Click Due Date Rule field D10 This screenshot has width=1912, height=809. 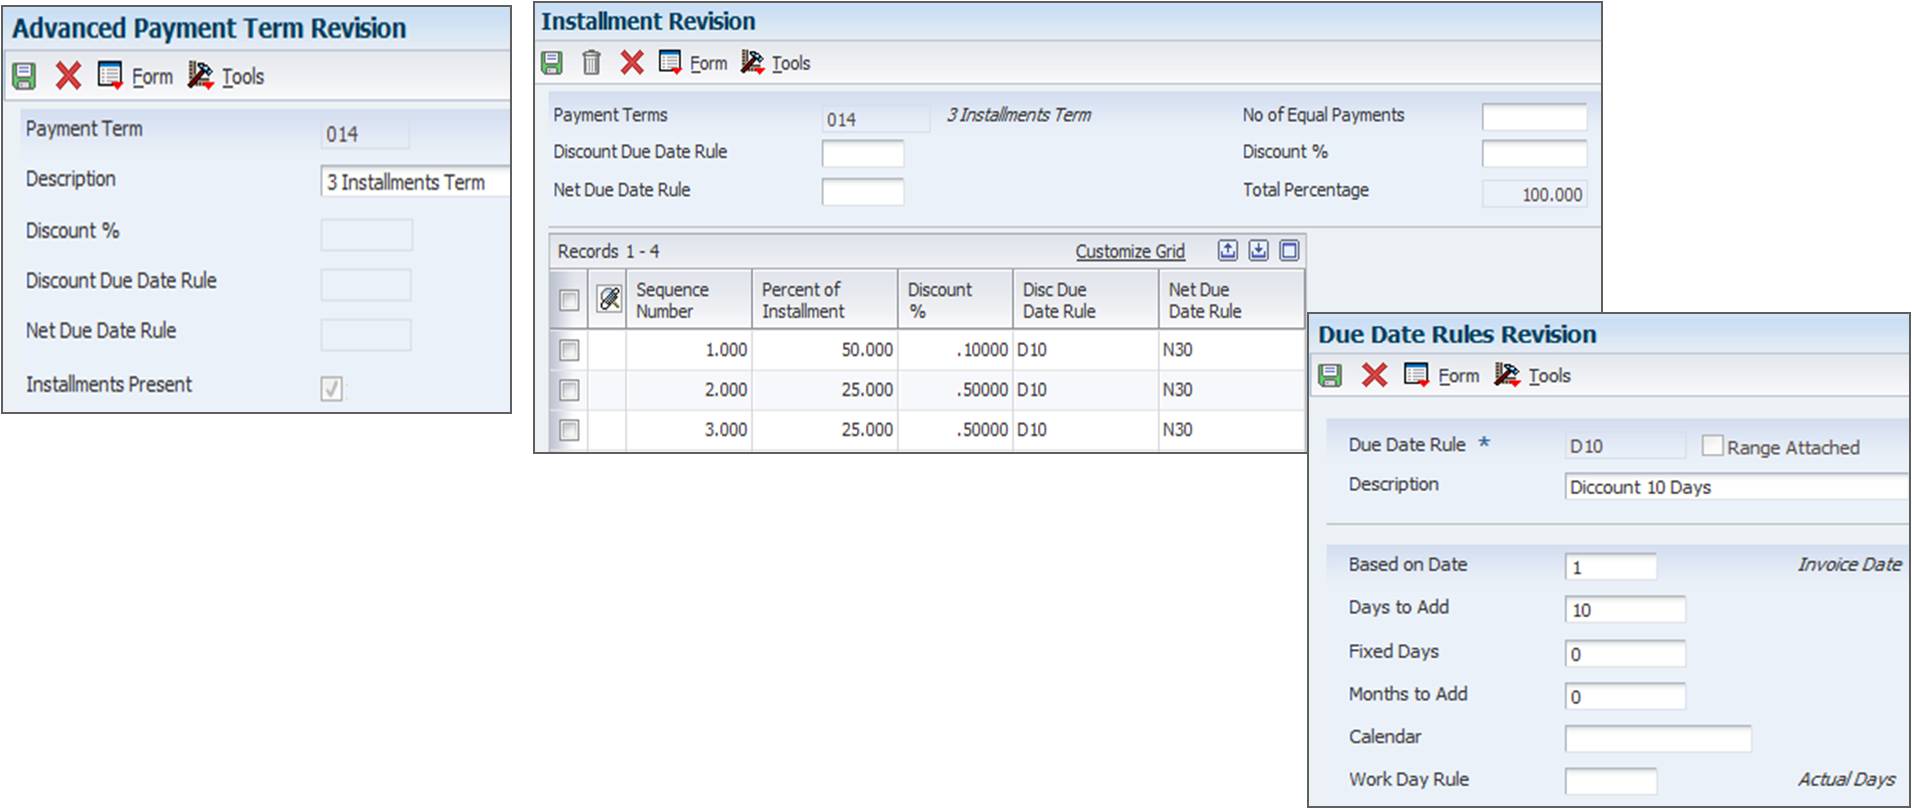click(1625, 446)
